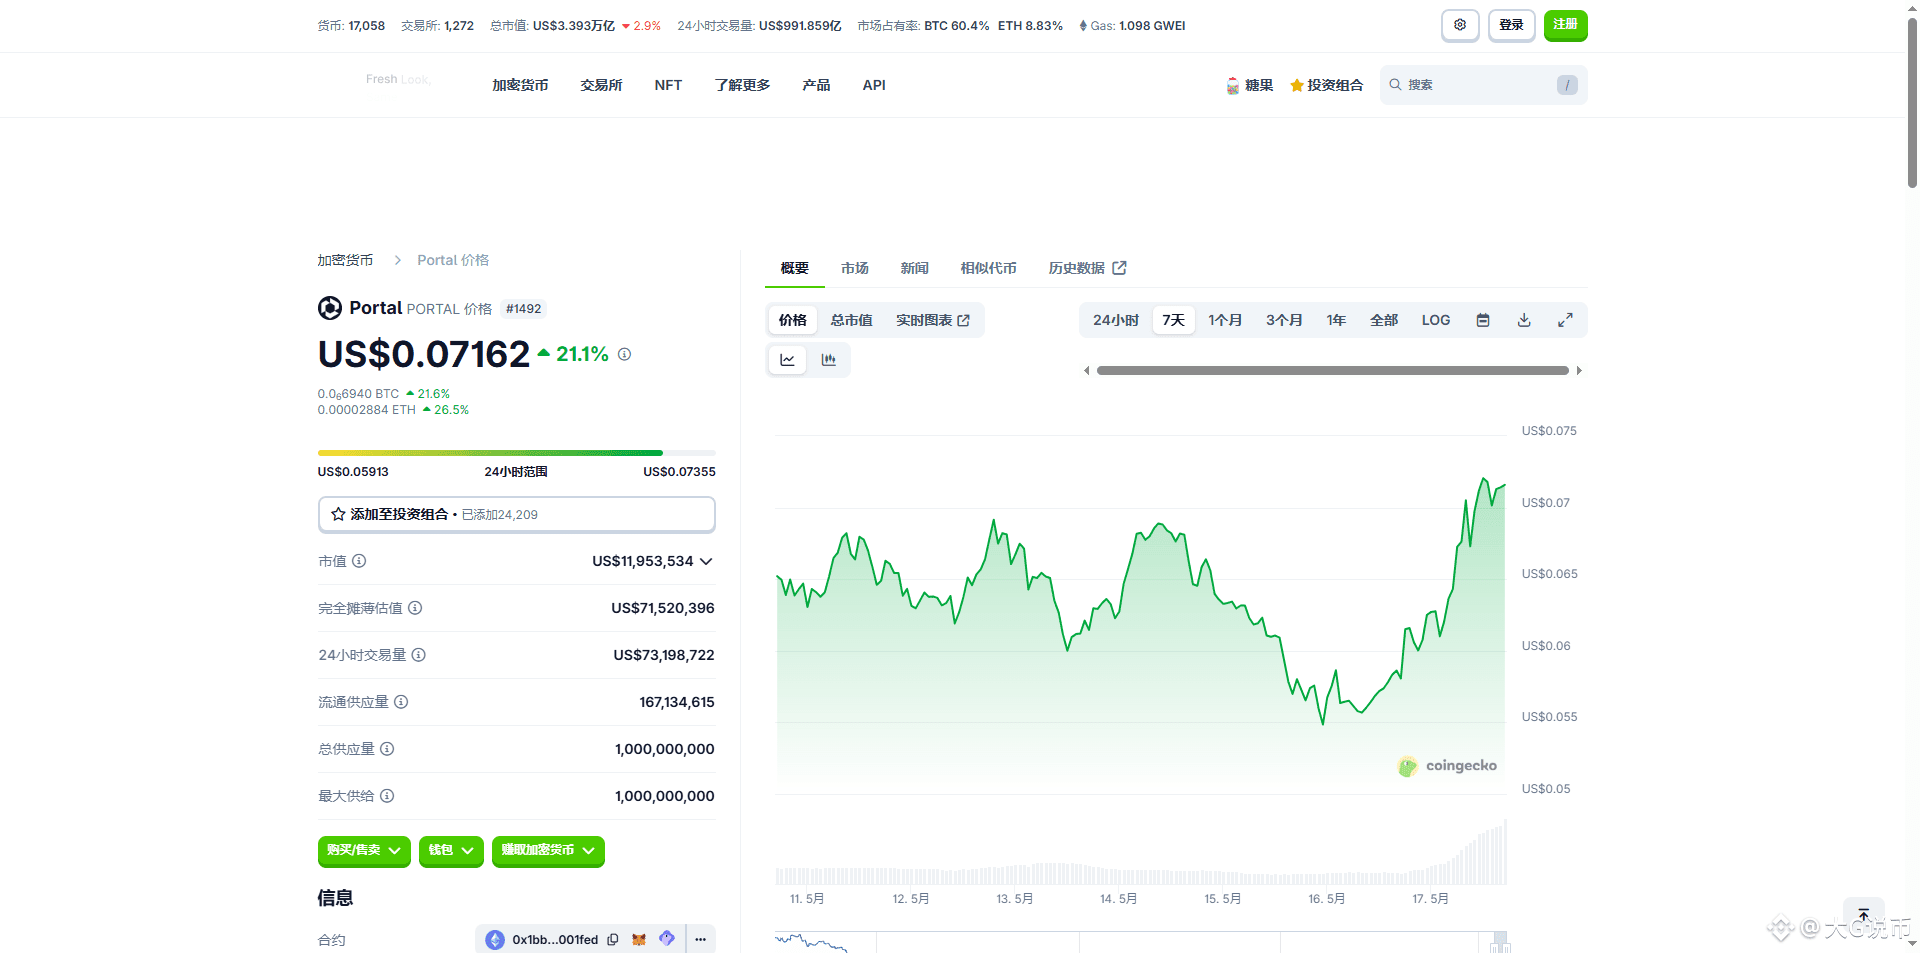
Task: Click the star icon in add-to-portfolio box
Action: point(338,514)
